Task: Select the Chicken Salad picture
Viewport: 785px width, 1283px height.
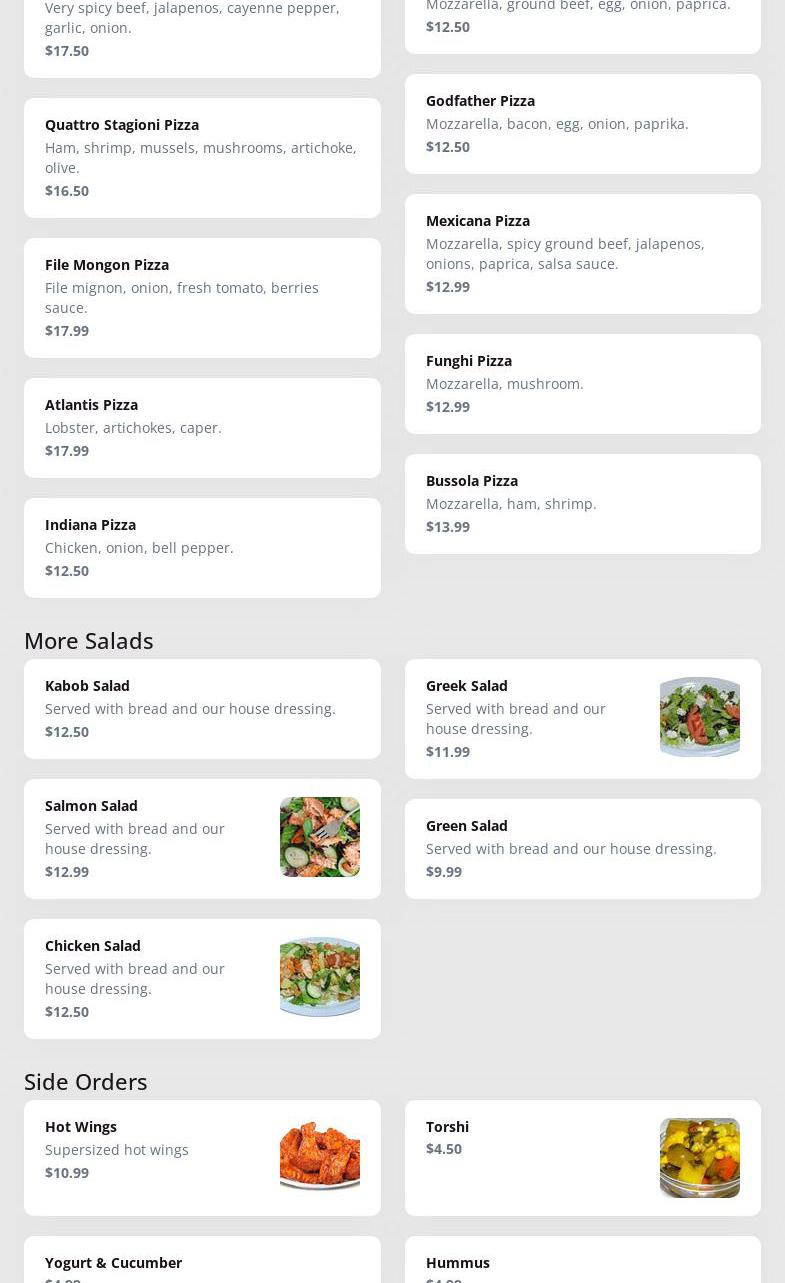Action: (x=319, y=977)
